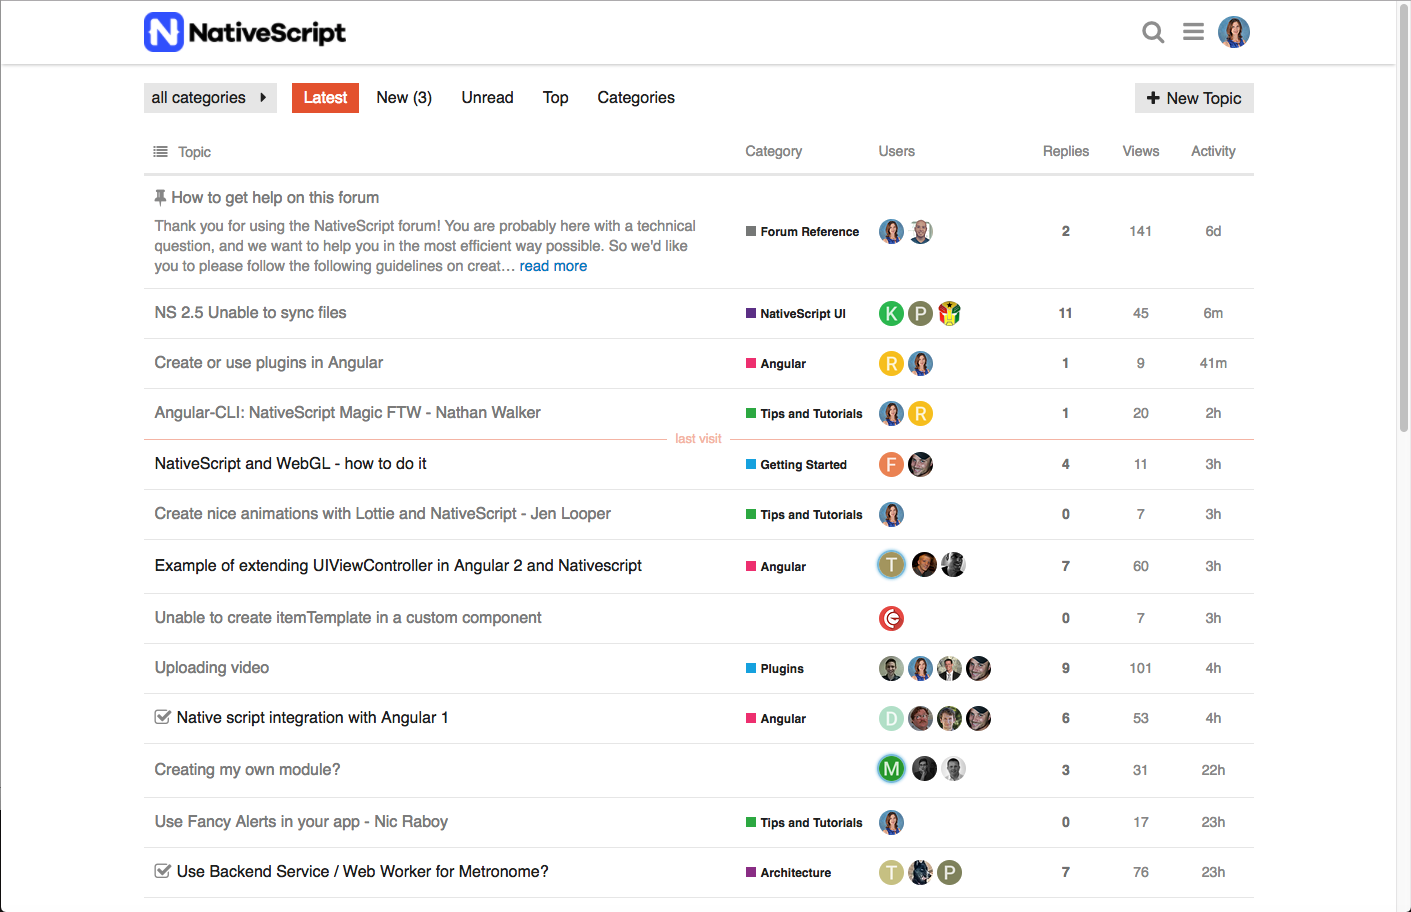Sort by Views column header
The width and height of the screenshot is (1411, 912).
(x=1140, y=151)
